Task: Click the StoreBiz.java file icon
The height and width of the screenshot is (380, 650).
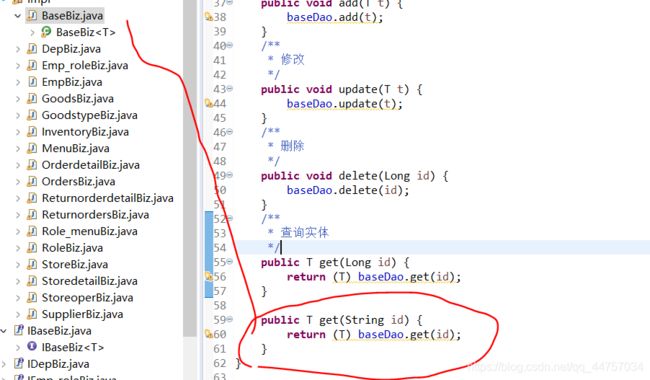Action: [32, 264]
